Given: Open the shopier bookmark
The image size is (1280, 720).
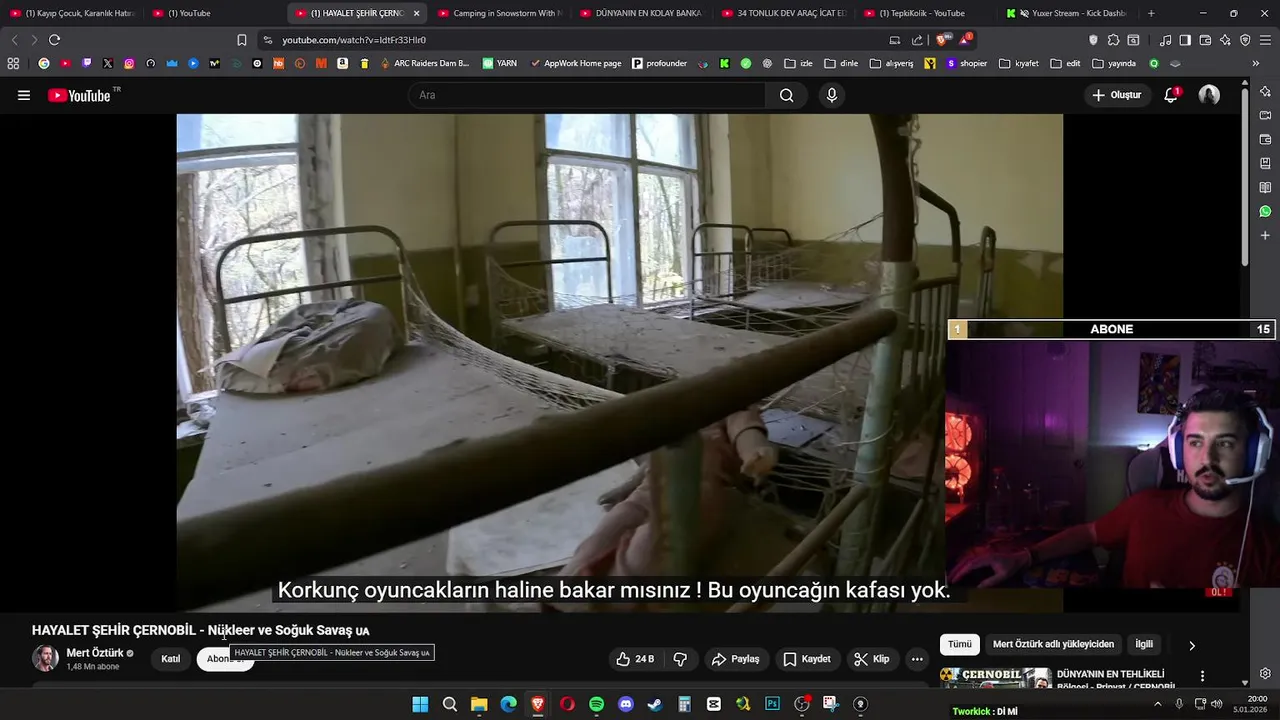Looking at the screenshot, I should pyautogui.click(x=966, y=63).
